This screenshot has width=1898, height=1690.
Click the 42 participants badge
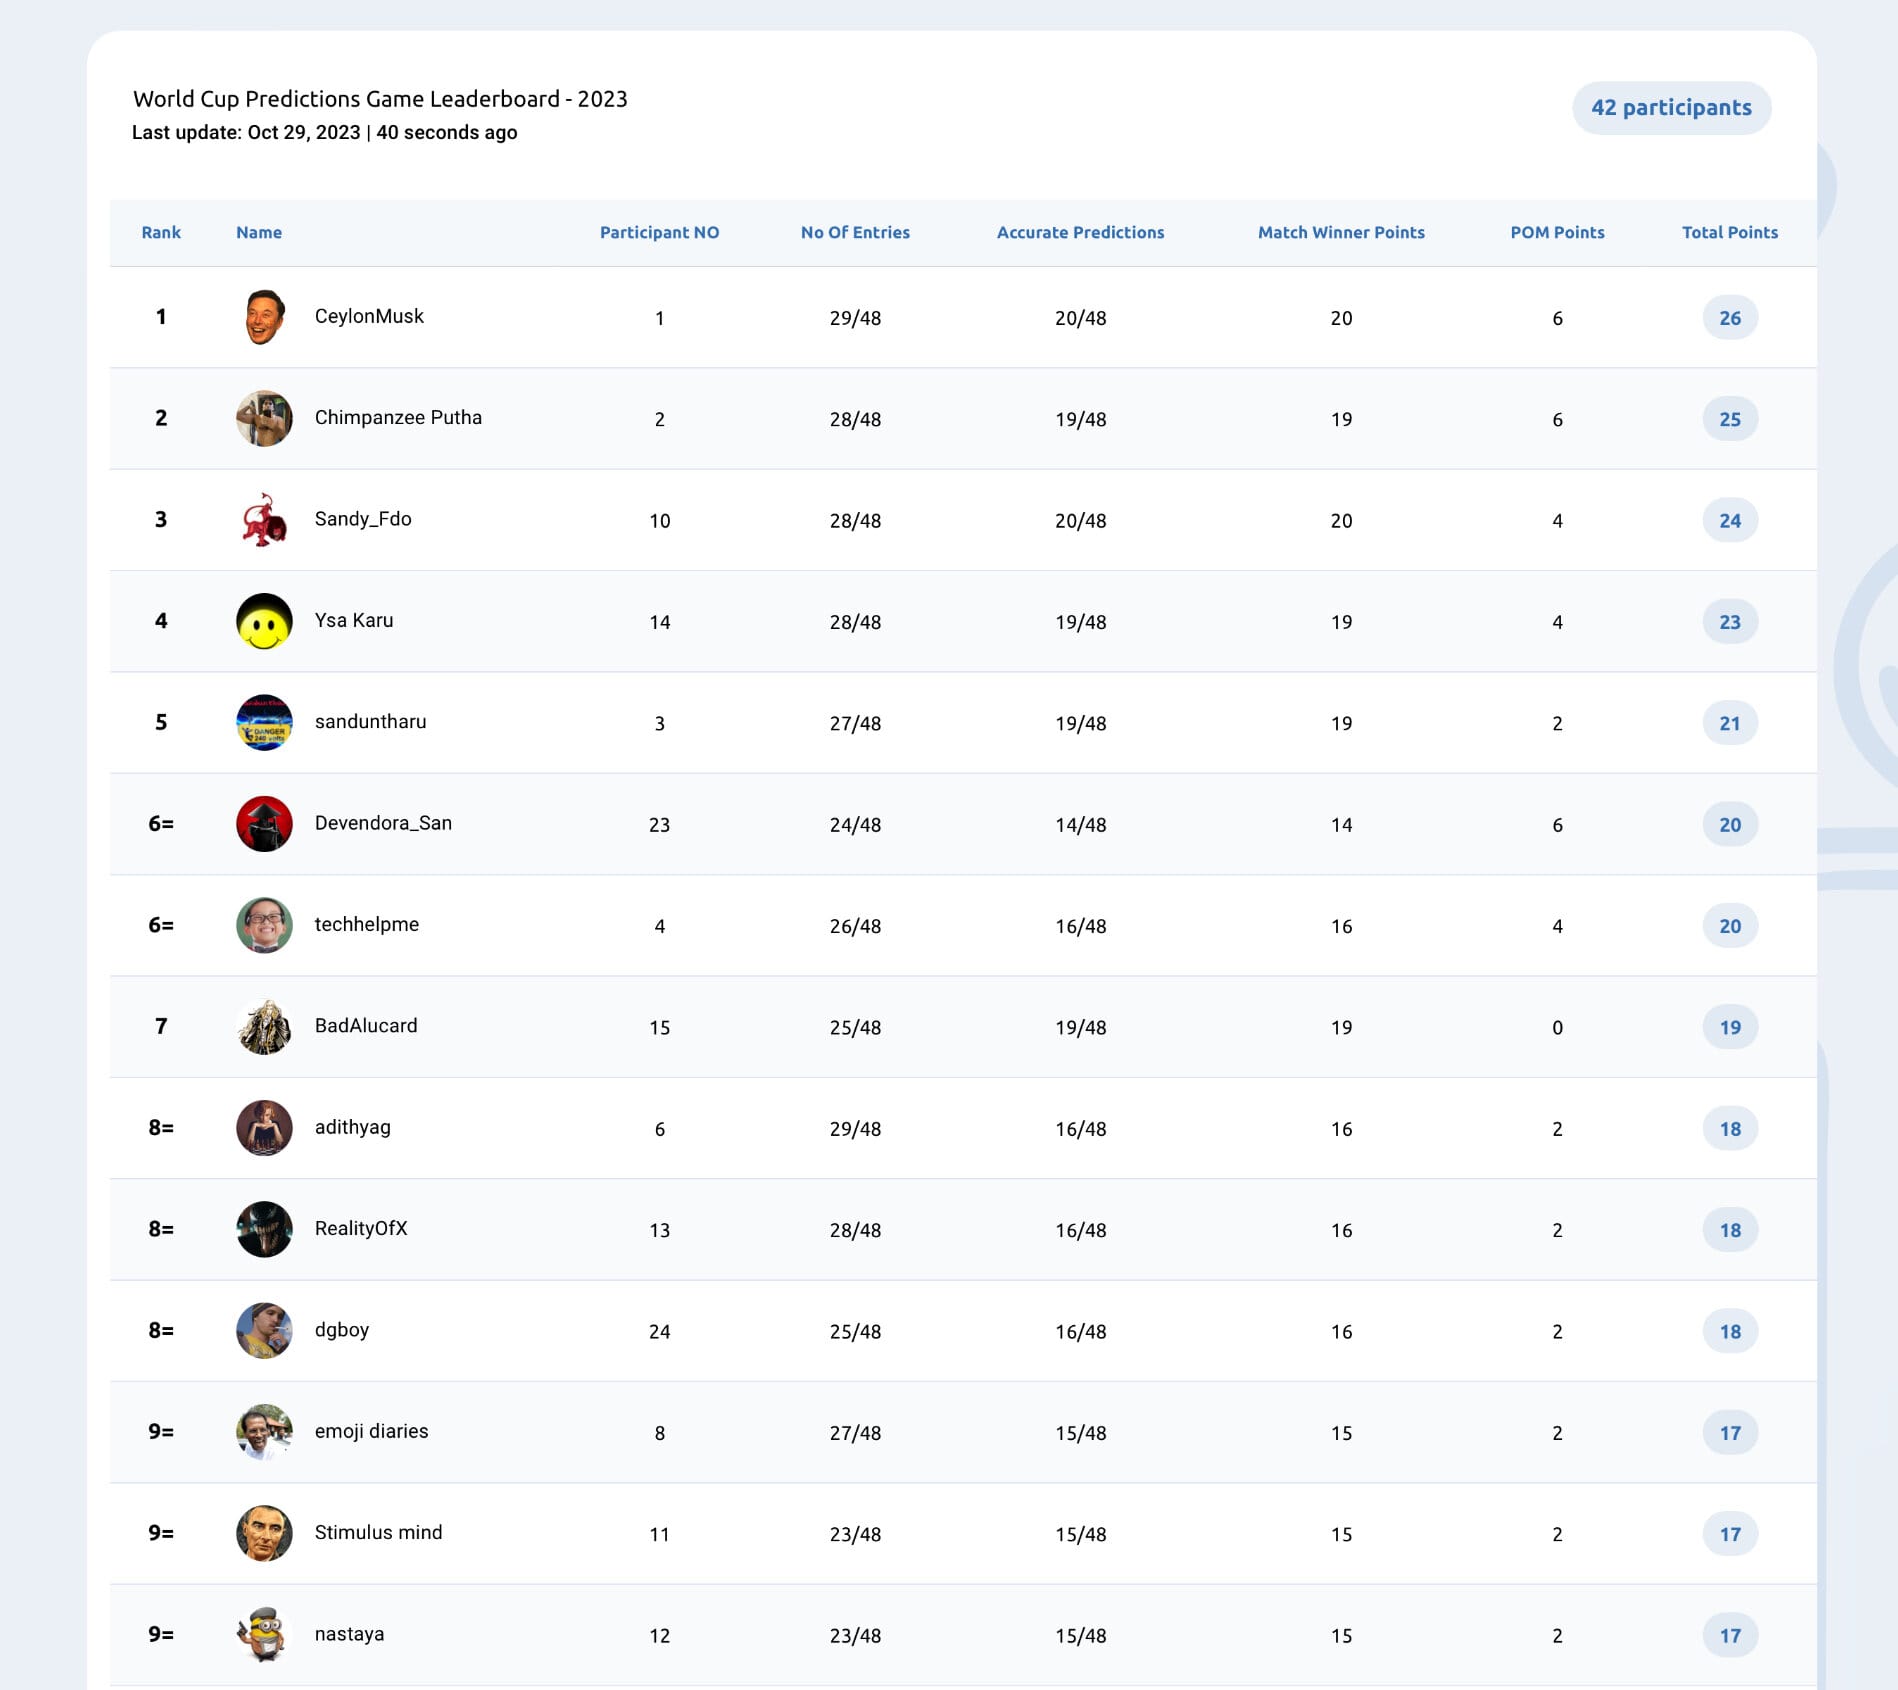pyautogui.click(x=1671, y=108)
